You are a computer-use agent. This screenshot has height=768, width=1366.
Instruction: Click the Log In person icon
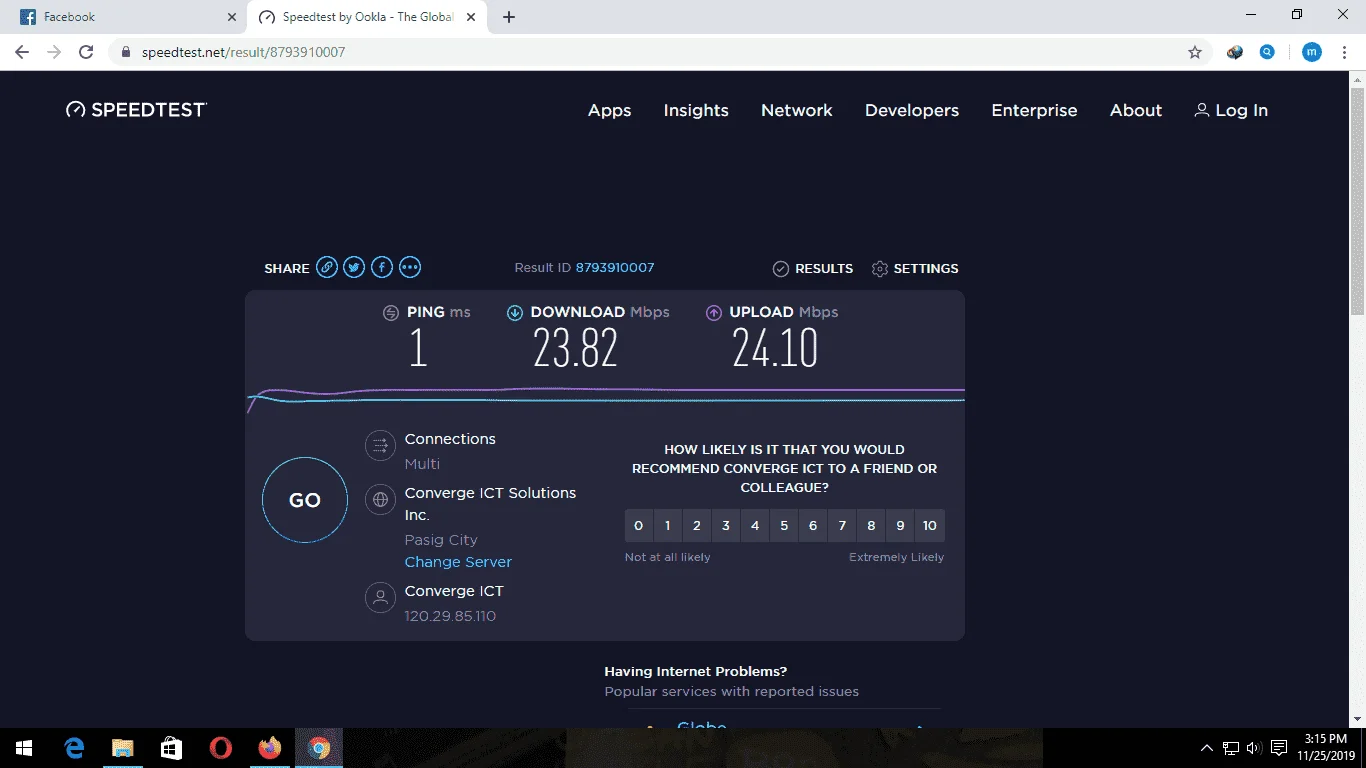click(x=1202, y=110)
